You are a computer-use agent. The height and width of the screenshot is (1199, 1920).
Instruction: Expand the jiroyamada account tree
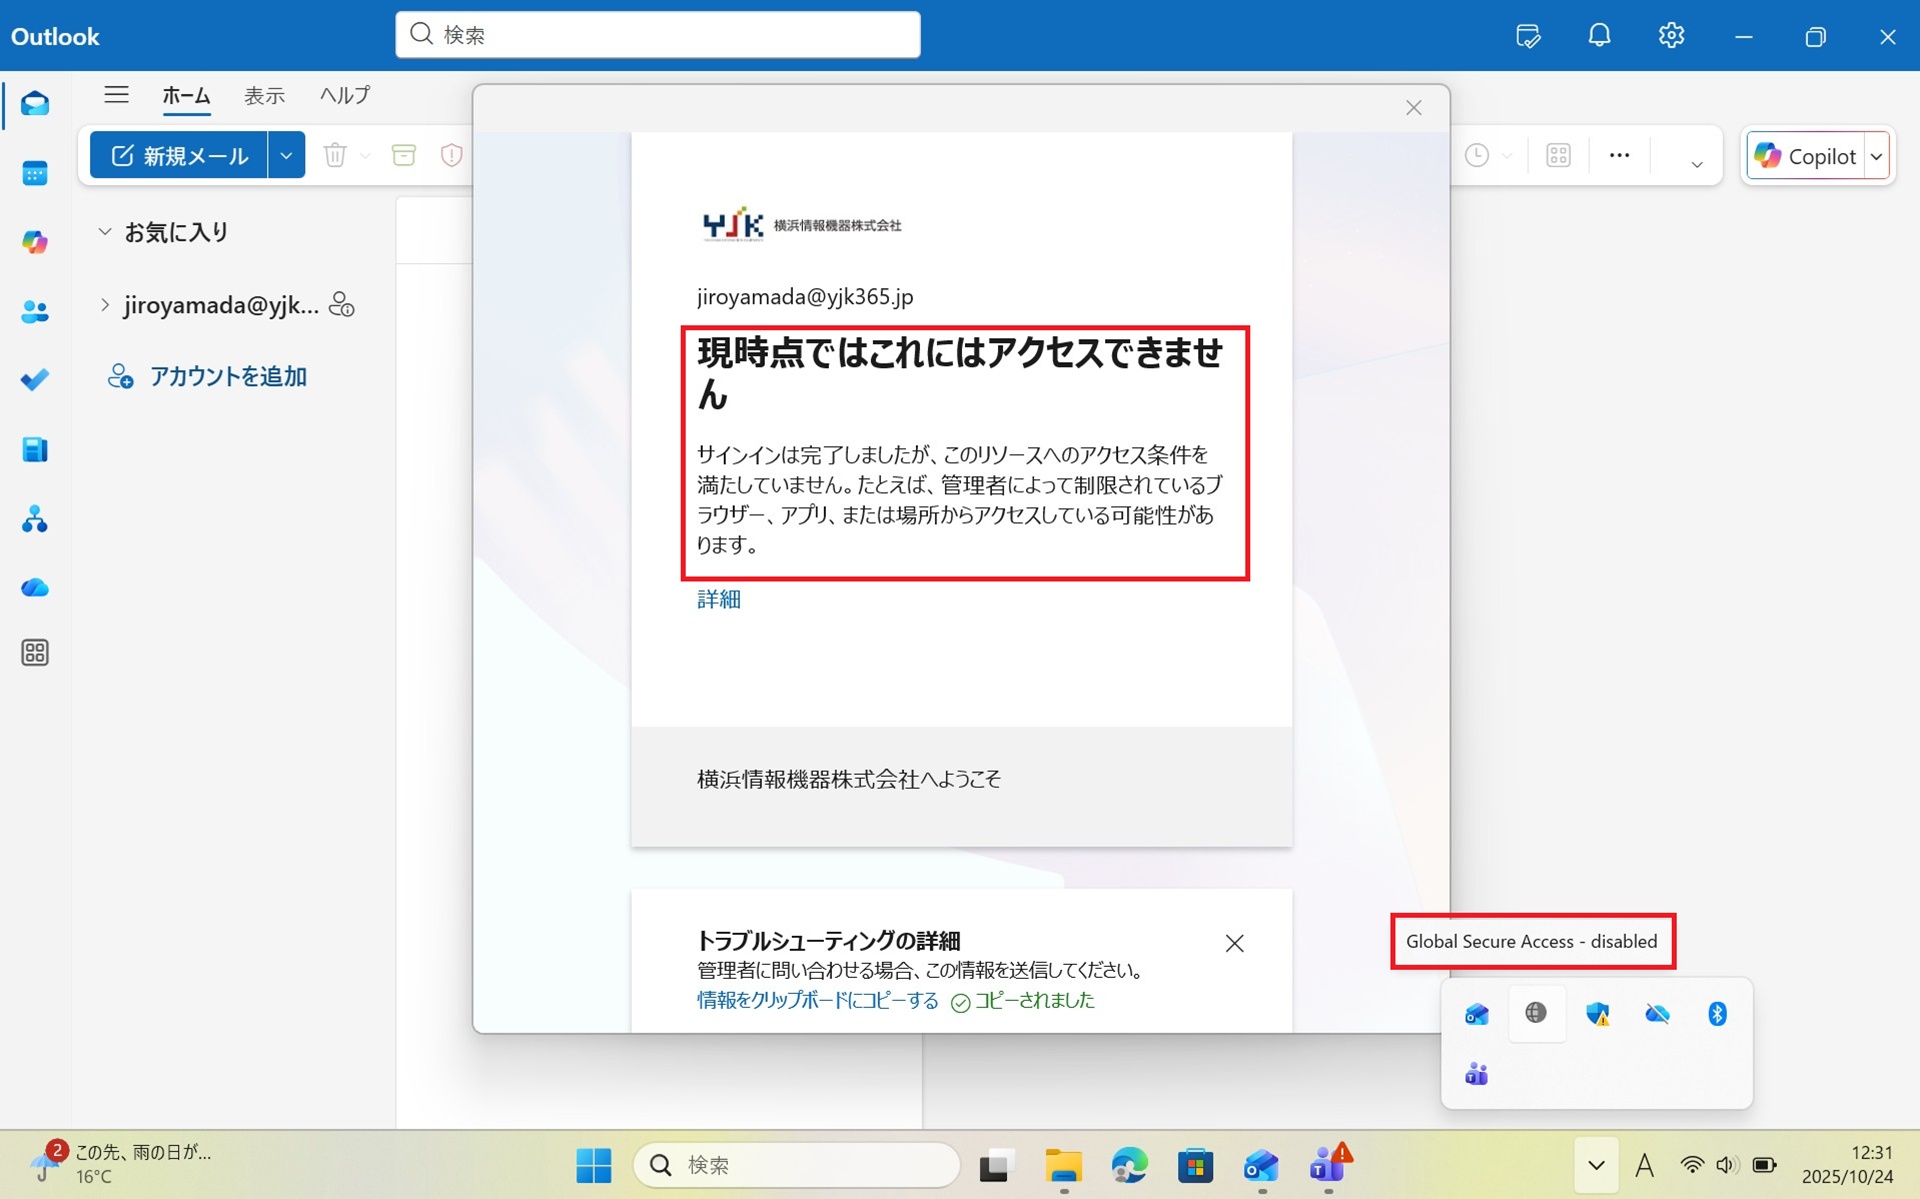pos(104,304)
